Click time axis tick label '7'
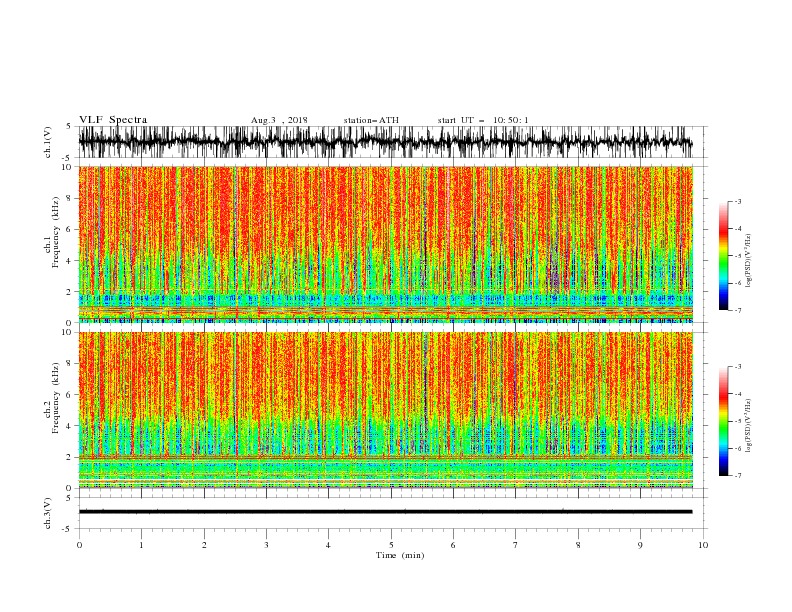Screen dimensions: 792x612 tap(516, 545)
